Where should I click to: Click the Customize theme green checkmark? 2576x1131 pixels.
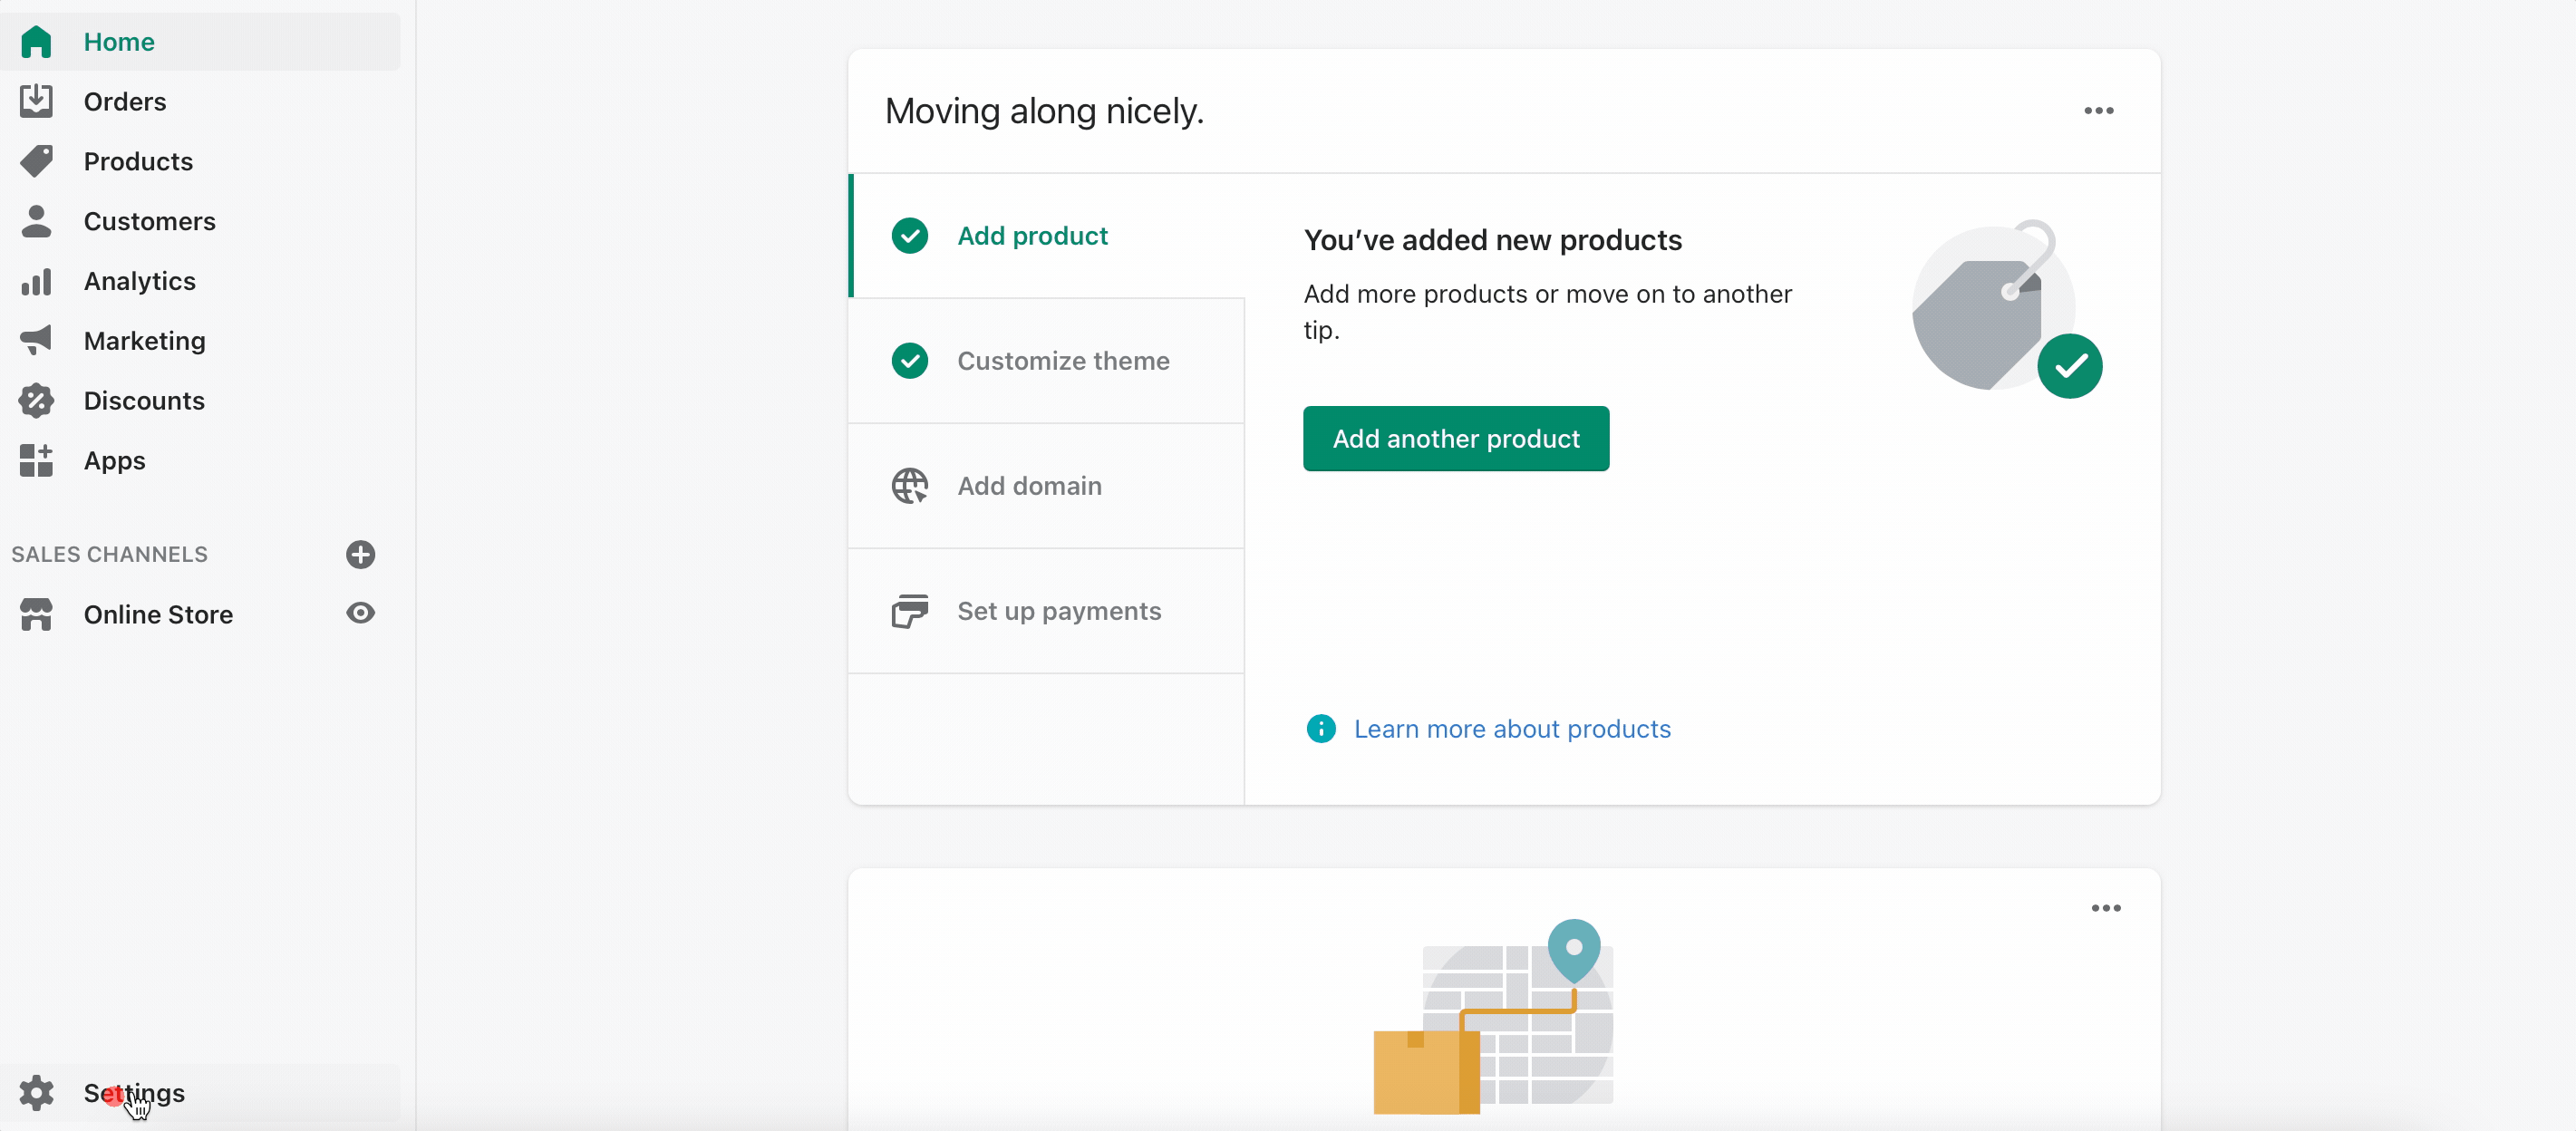click(x=909, y=360)
